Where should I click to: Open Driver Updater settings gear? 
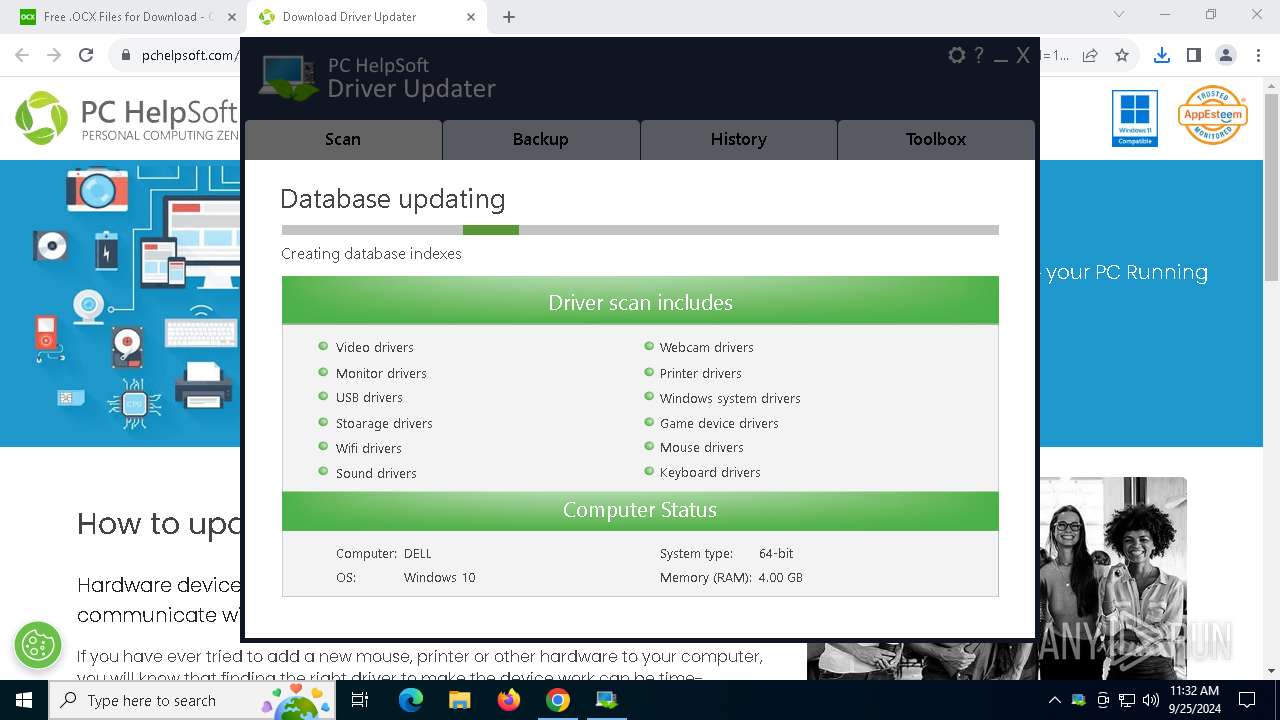(x=957, y=56)
